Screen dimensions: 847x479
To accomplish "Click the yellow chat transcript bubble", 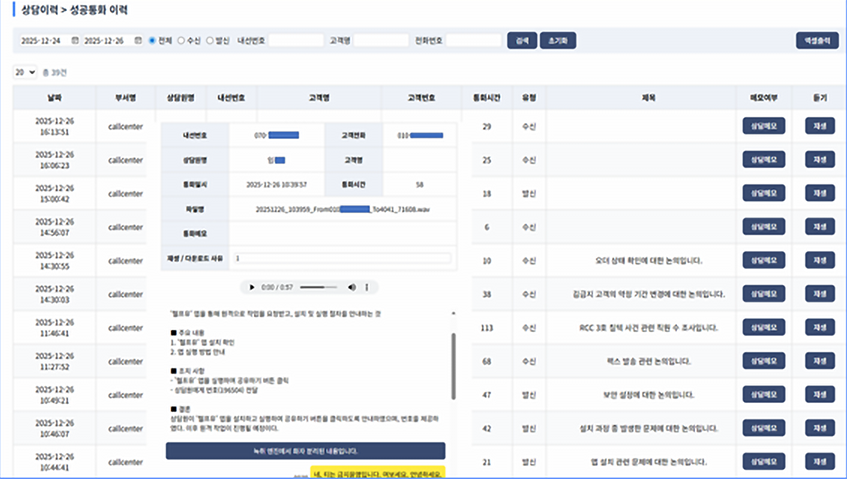I will (378, 473).
